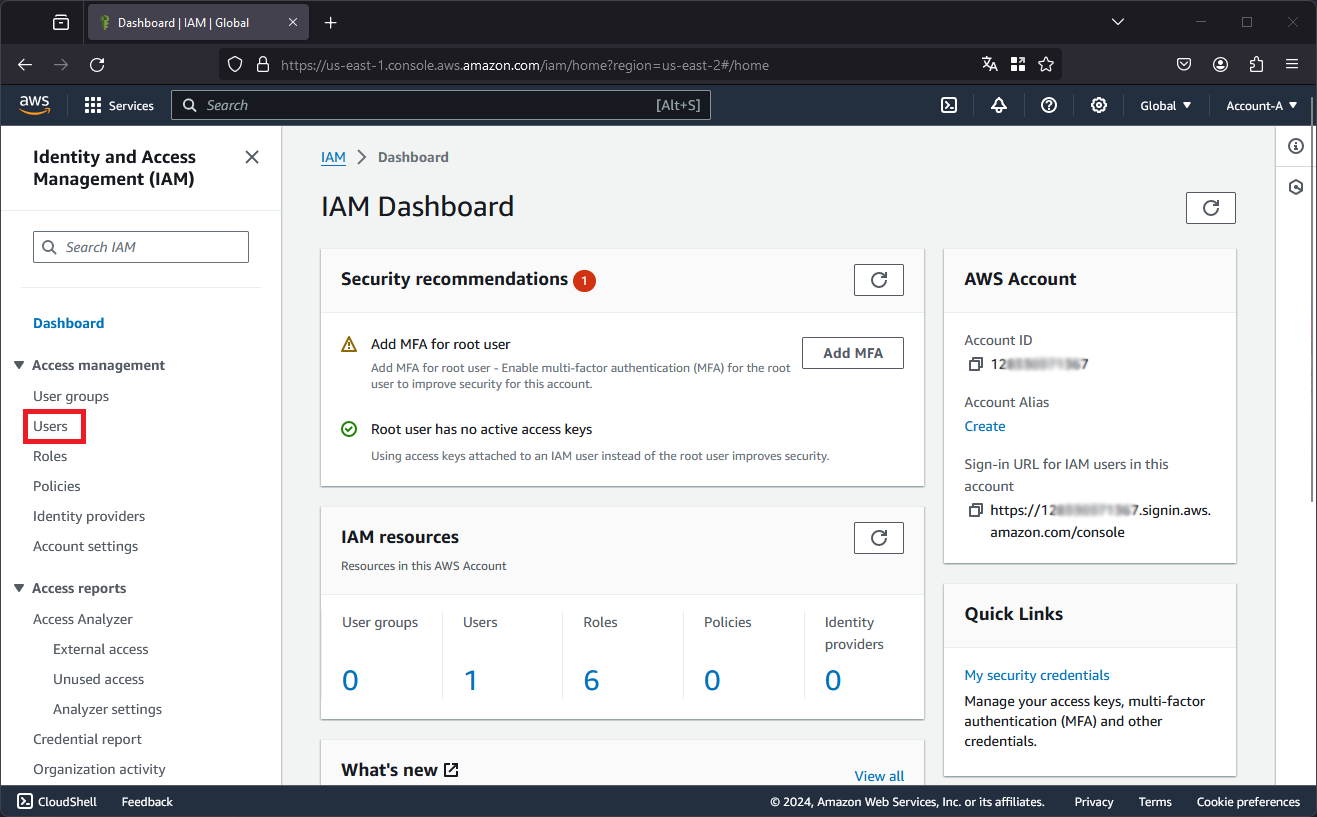Open the Firefox application menu
The image size is (1317, 817).
(1292, 64)
